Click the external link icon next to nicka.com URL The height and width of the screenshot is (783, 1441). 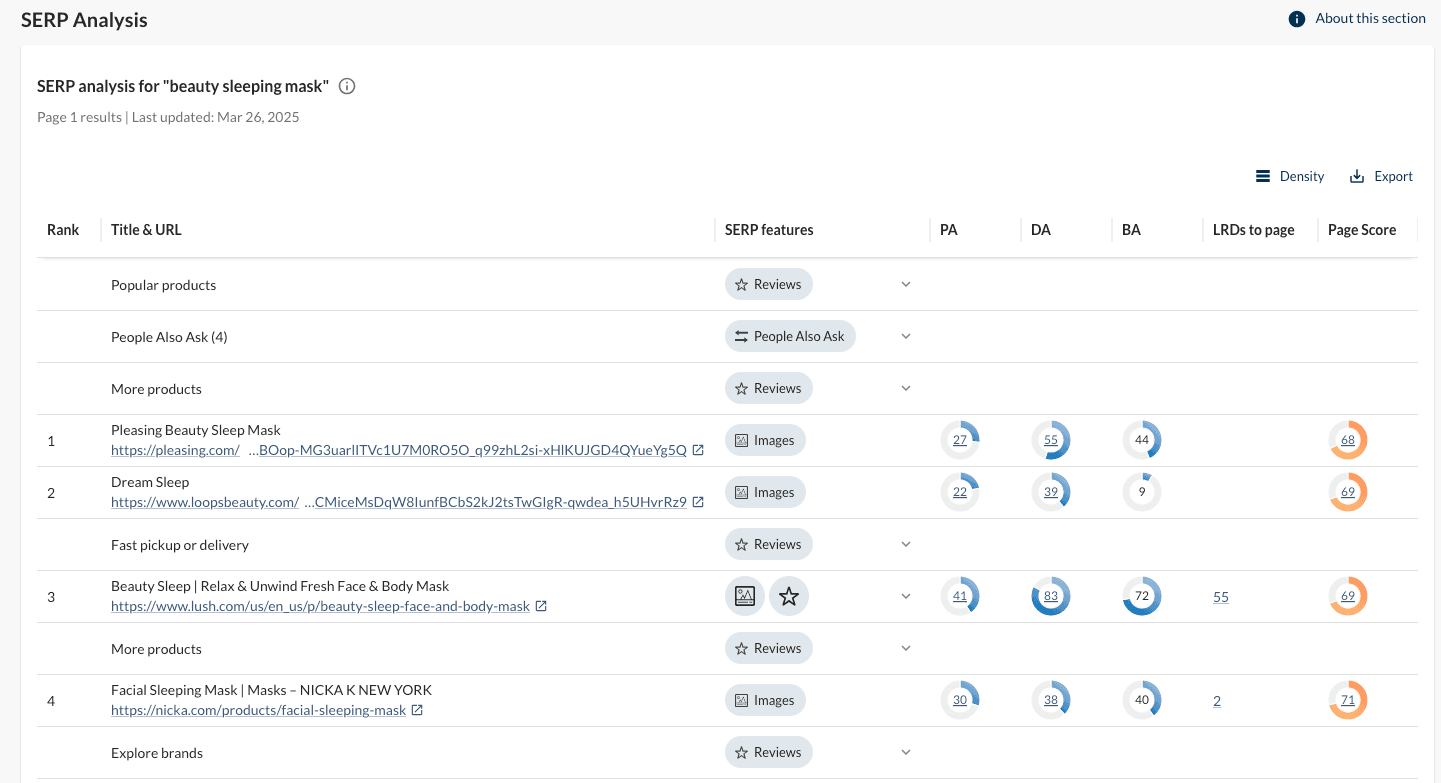[417, 710]
